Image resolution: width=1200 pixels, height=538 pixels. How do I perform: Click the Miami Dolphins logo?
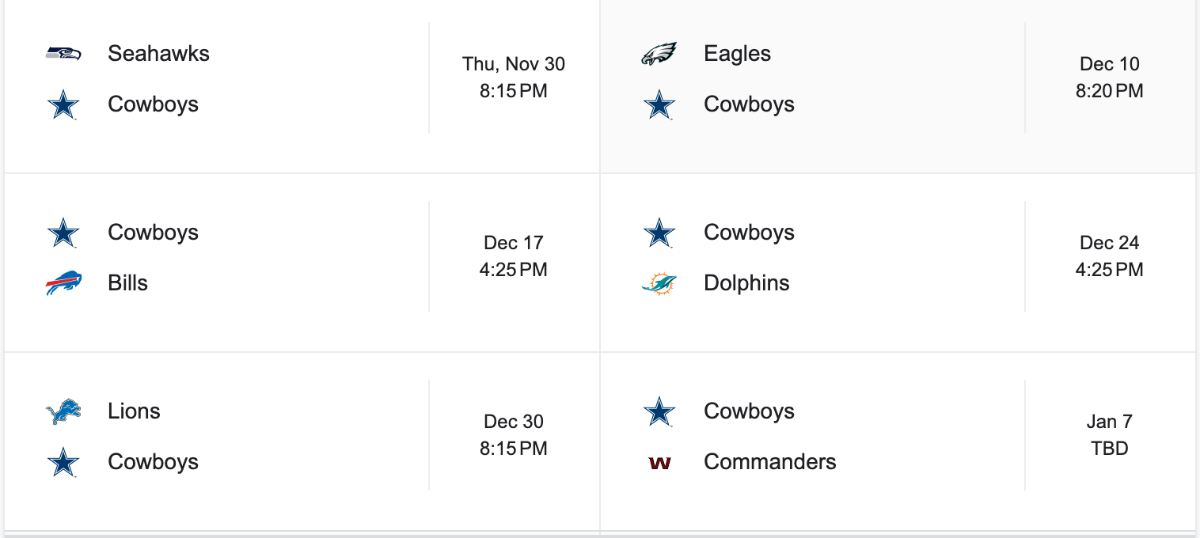point(659,283)
